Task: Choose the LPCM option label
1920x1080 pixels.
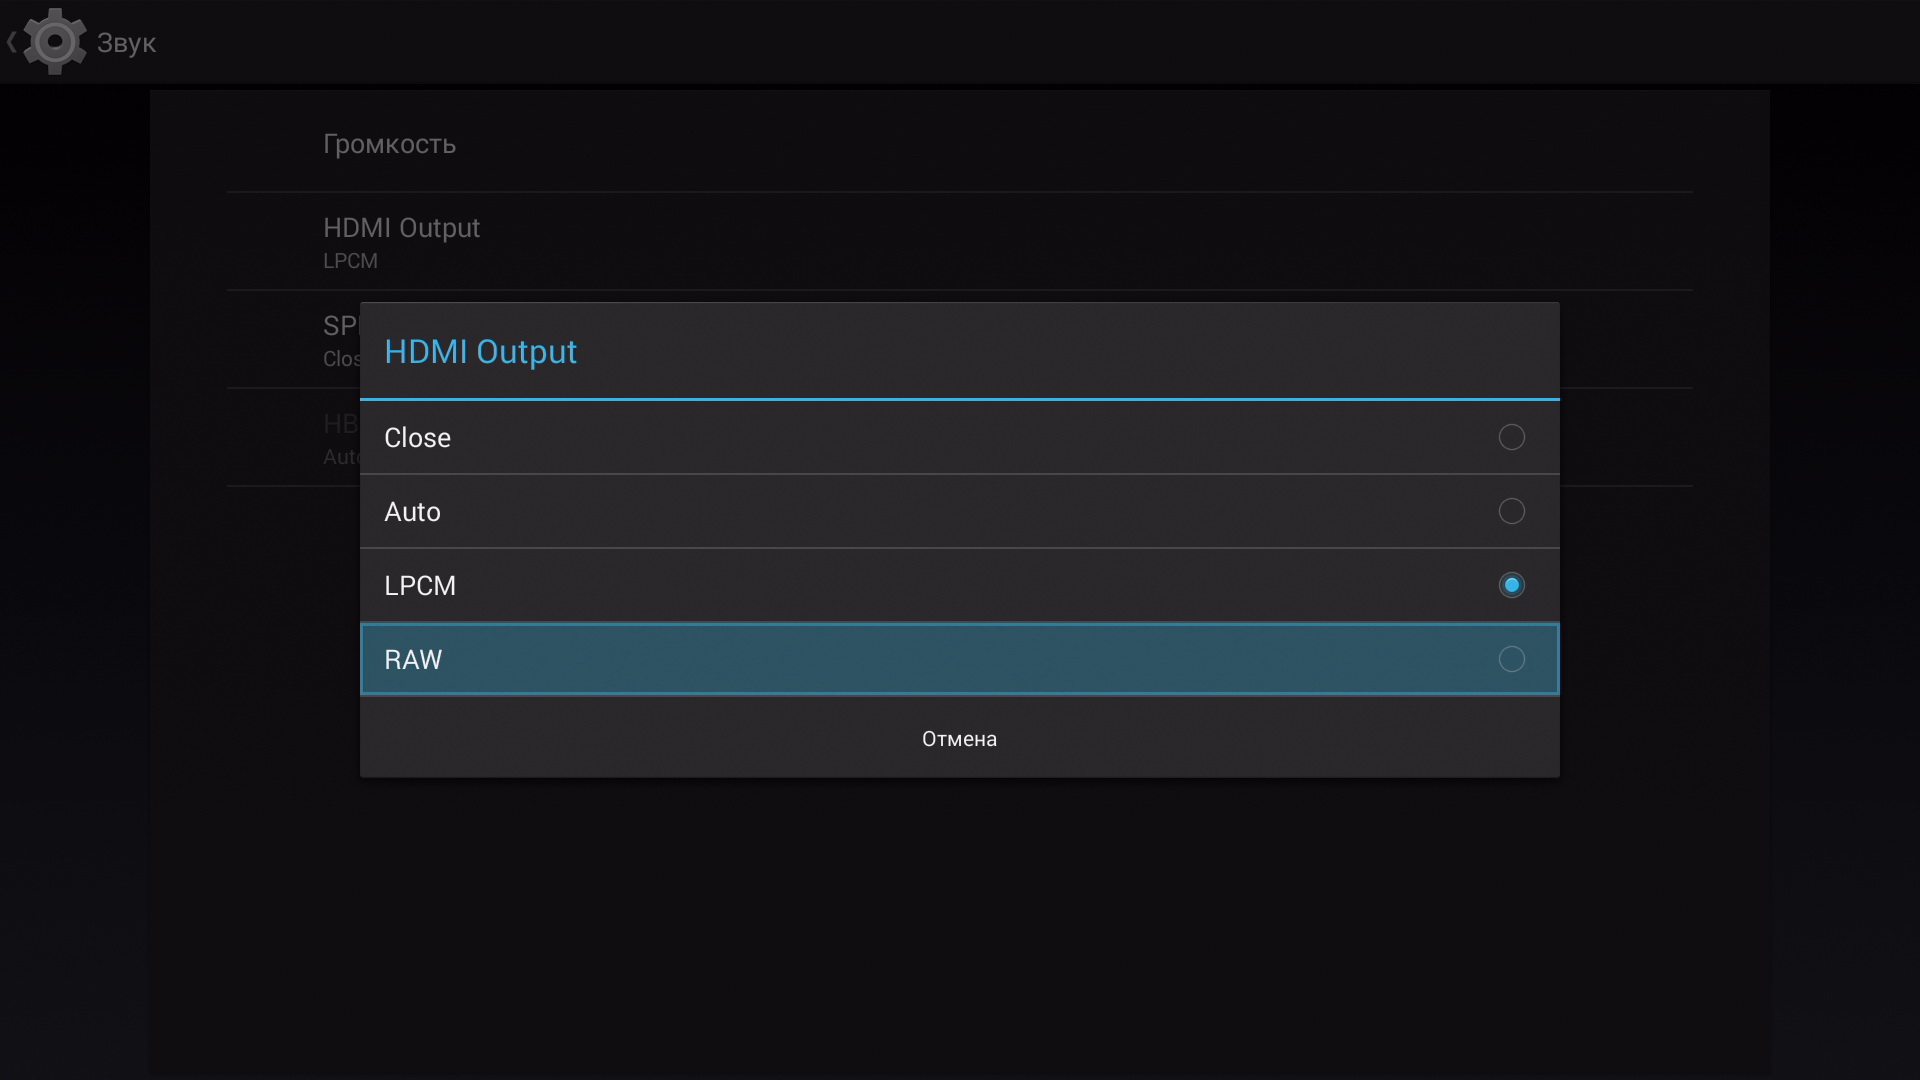Action: click(x=420, y=586)
